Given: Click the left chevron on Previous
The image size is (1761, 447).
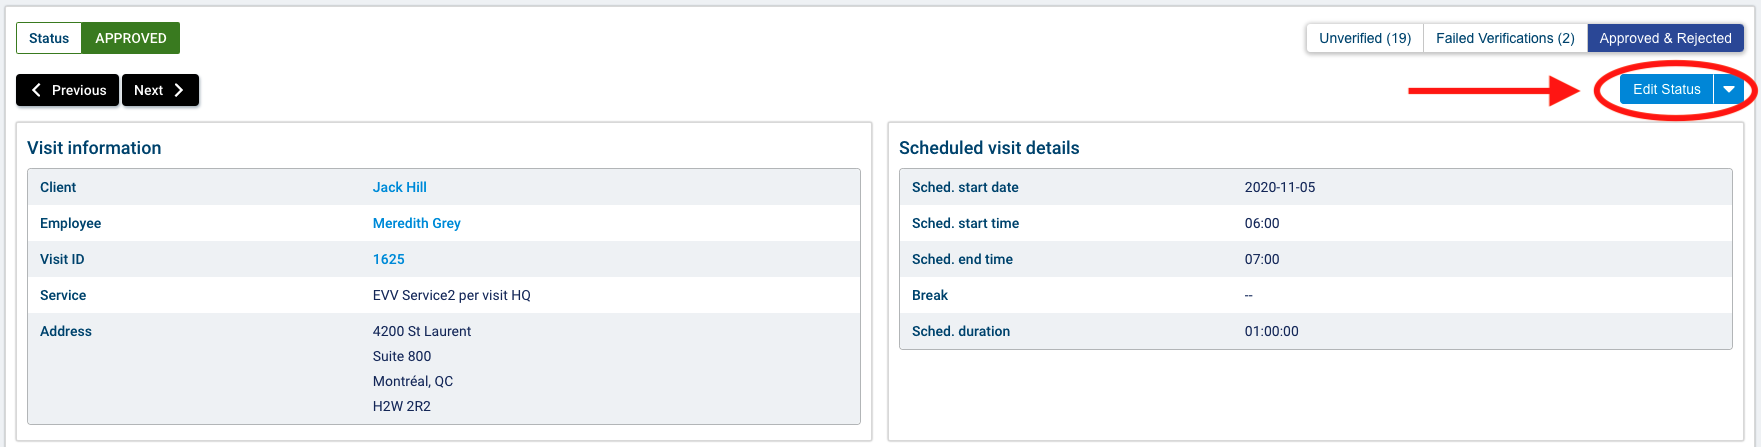Looking at the screenshot, I should (x=36, y=90).
